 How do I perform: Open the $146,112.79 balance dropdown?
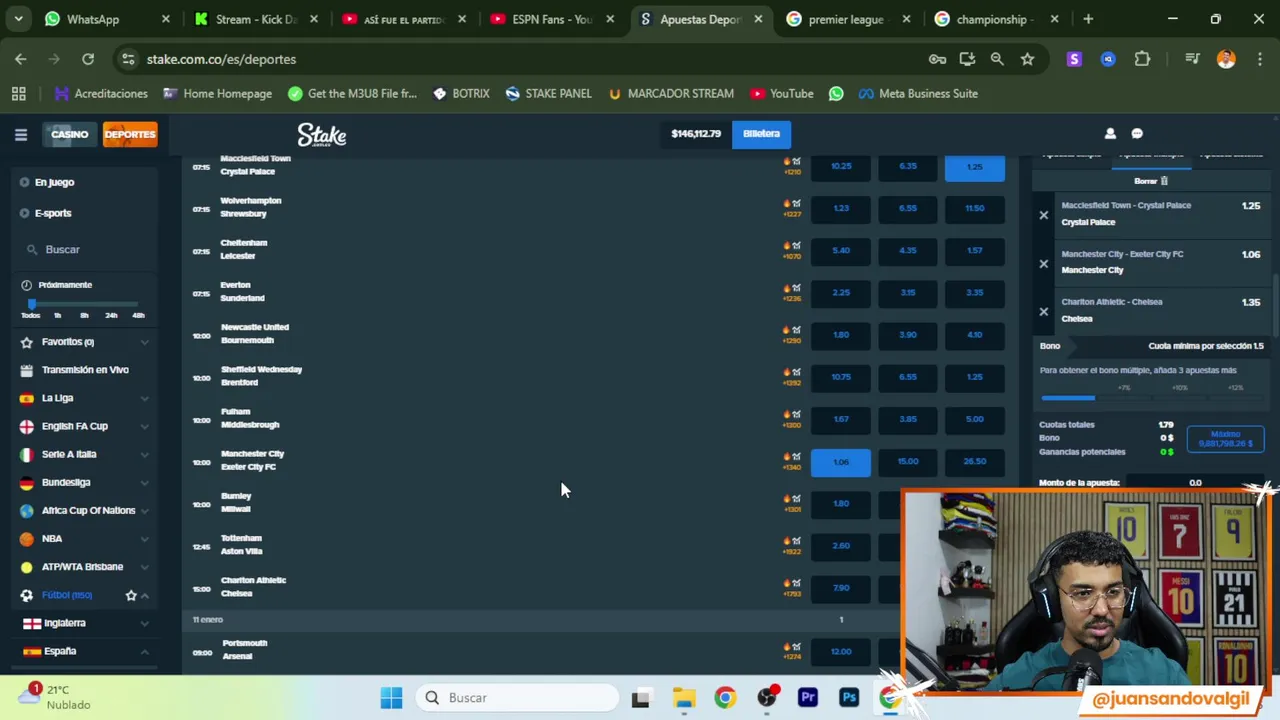tap(696, 134)
